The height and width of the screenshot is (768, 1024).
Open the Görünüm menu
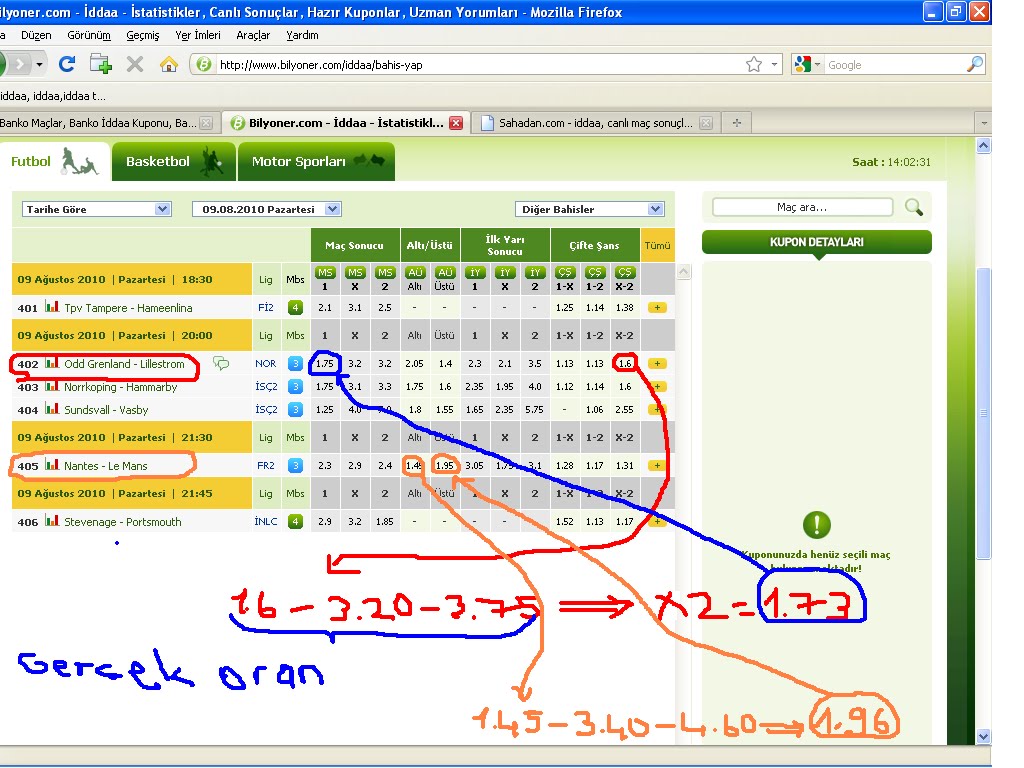tap(89, 35)
